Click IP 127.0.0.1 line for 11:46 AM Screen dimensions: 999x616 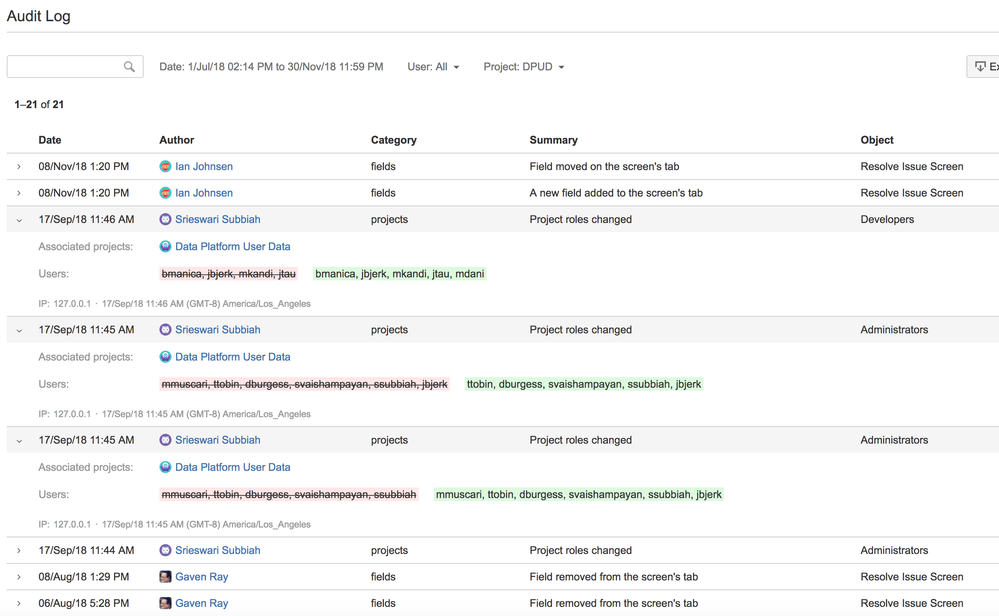point(174,304)
